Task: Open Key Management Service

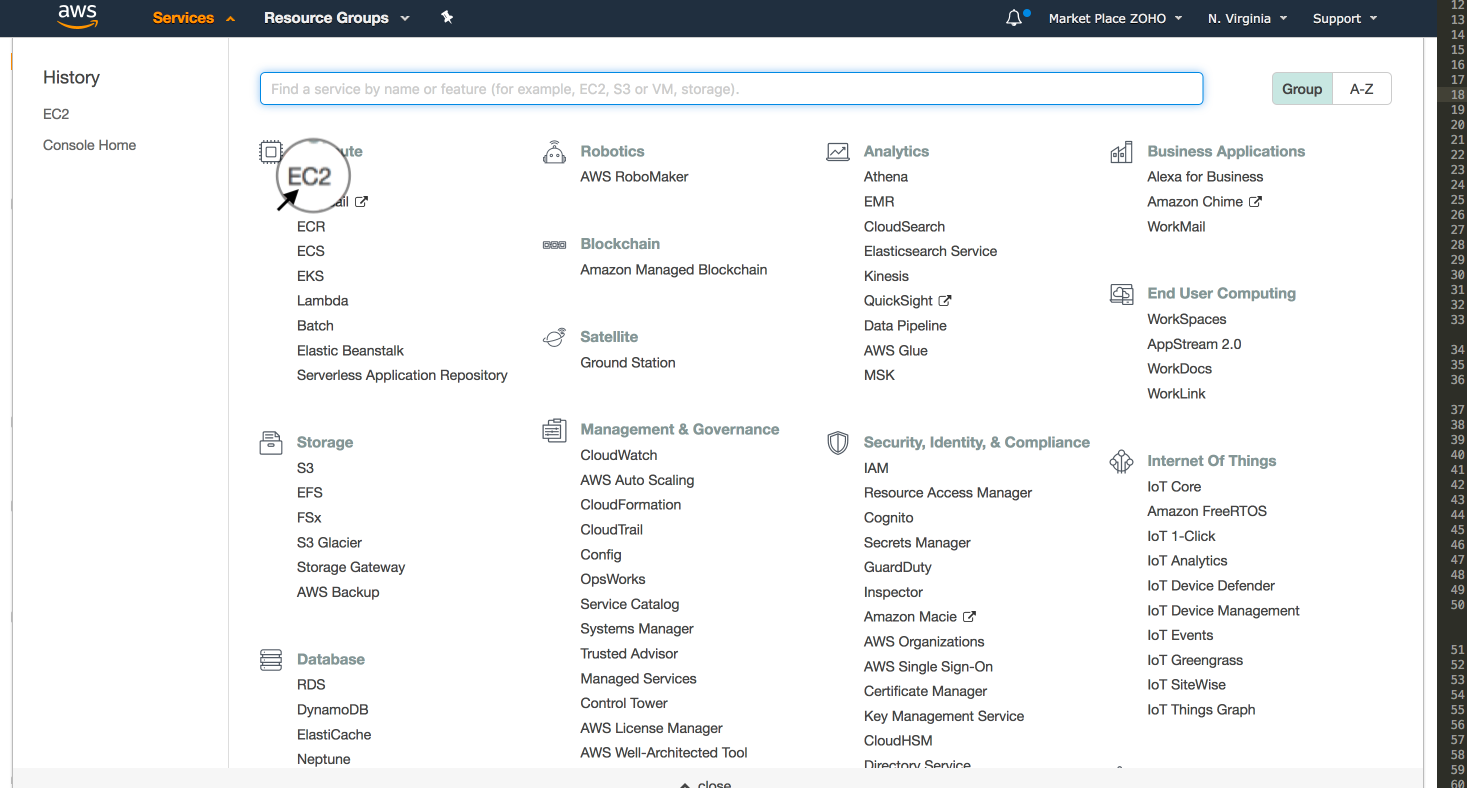Action: tap(944, 716)
